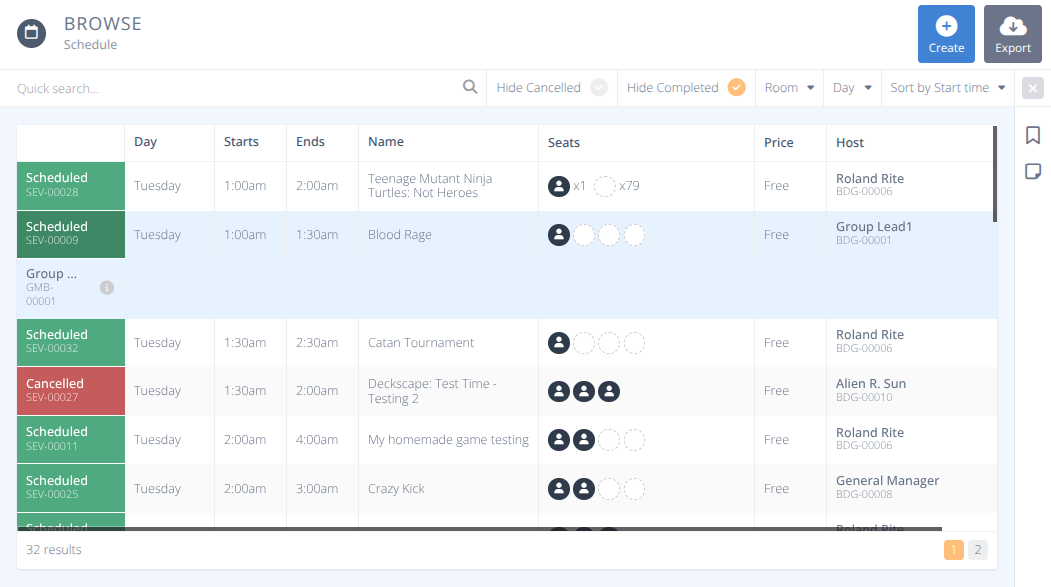Go to results page 2
The height and width of the screenshot is (587, 1051).
point(977,549)
